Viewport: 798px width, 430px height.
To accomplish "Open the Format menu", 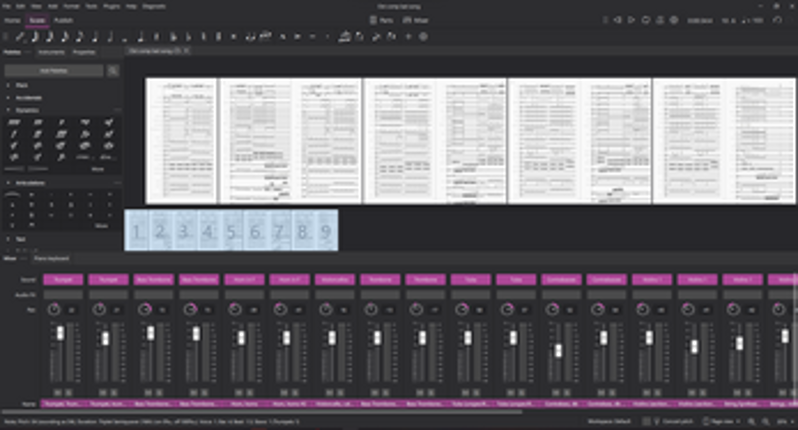I will [x=71, y=7].
